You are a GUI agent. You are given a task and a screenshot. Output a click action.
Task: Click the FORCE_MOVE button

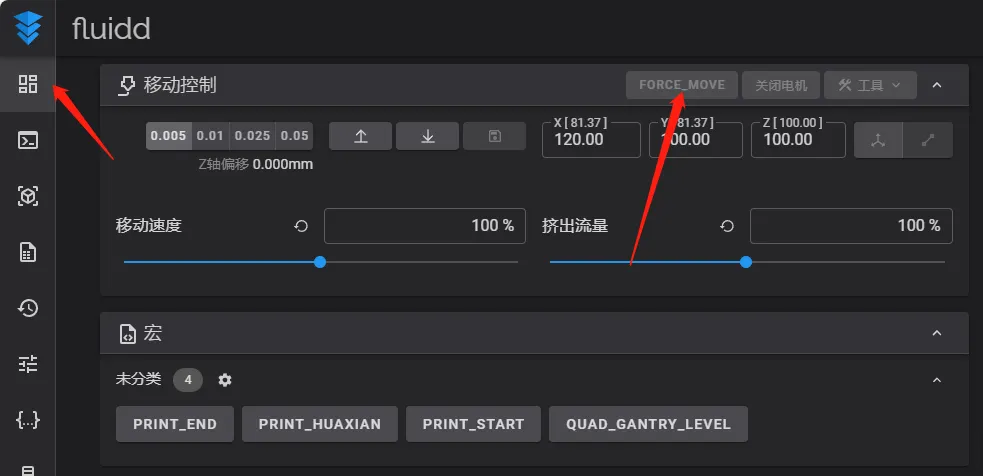682,85
